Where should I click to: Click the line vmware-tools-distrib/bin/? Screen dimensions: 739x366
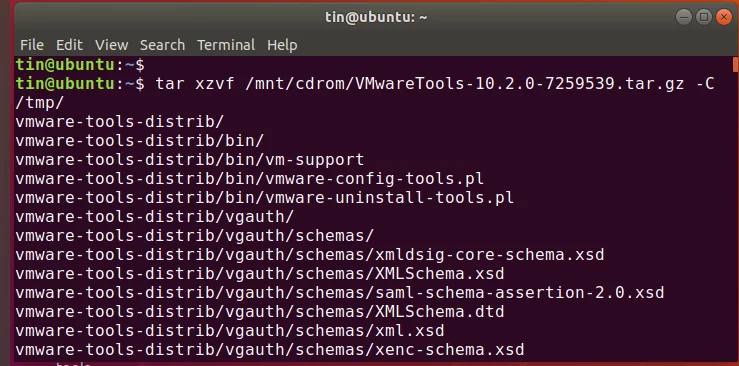[140, 141]
